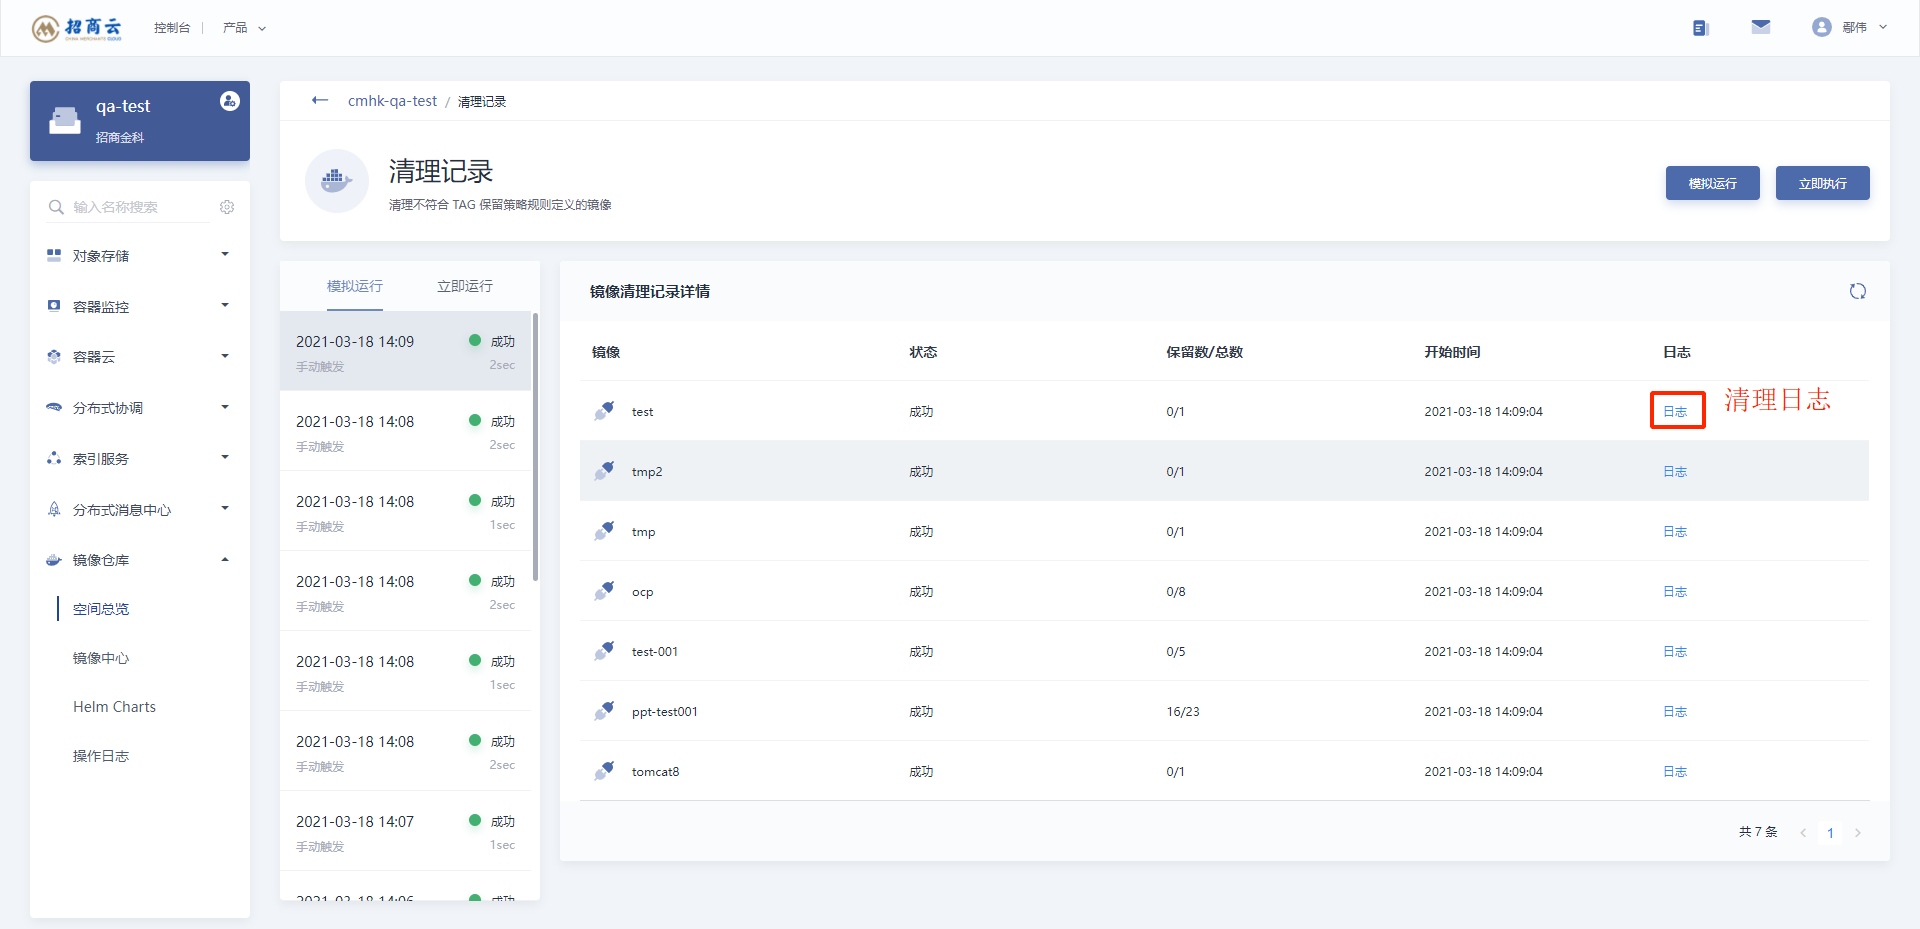Image resolution: width=1920 pixels, height=929 pixels.
Task: Go back using the arrow icon
Action: [320, 100]
